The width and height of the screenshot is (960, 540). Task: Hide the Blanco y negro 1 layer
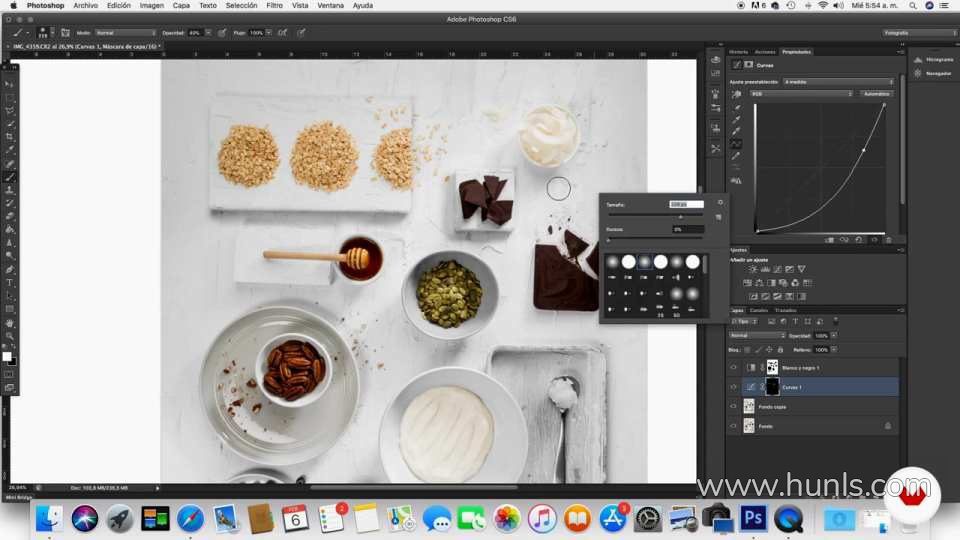[733, 368]
